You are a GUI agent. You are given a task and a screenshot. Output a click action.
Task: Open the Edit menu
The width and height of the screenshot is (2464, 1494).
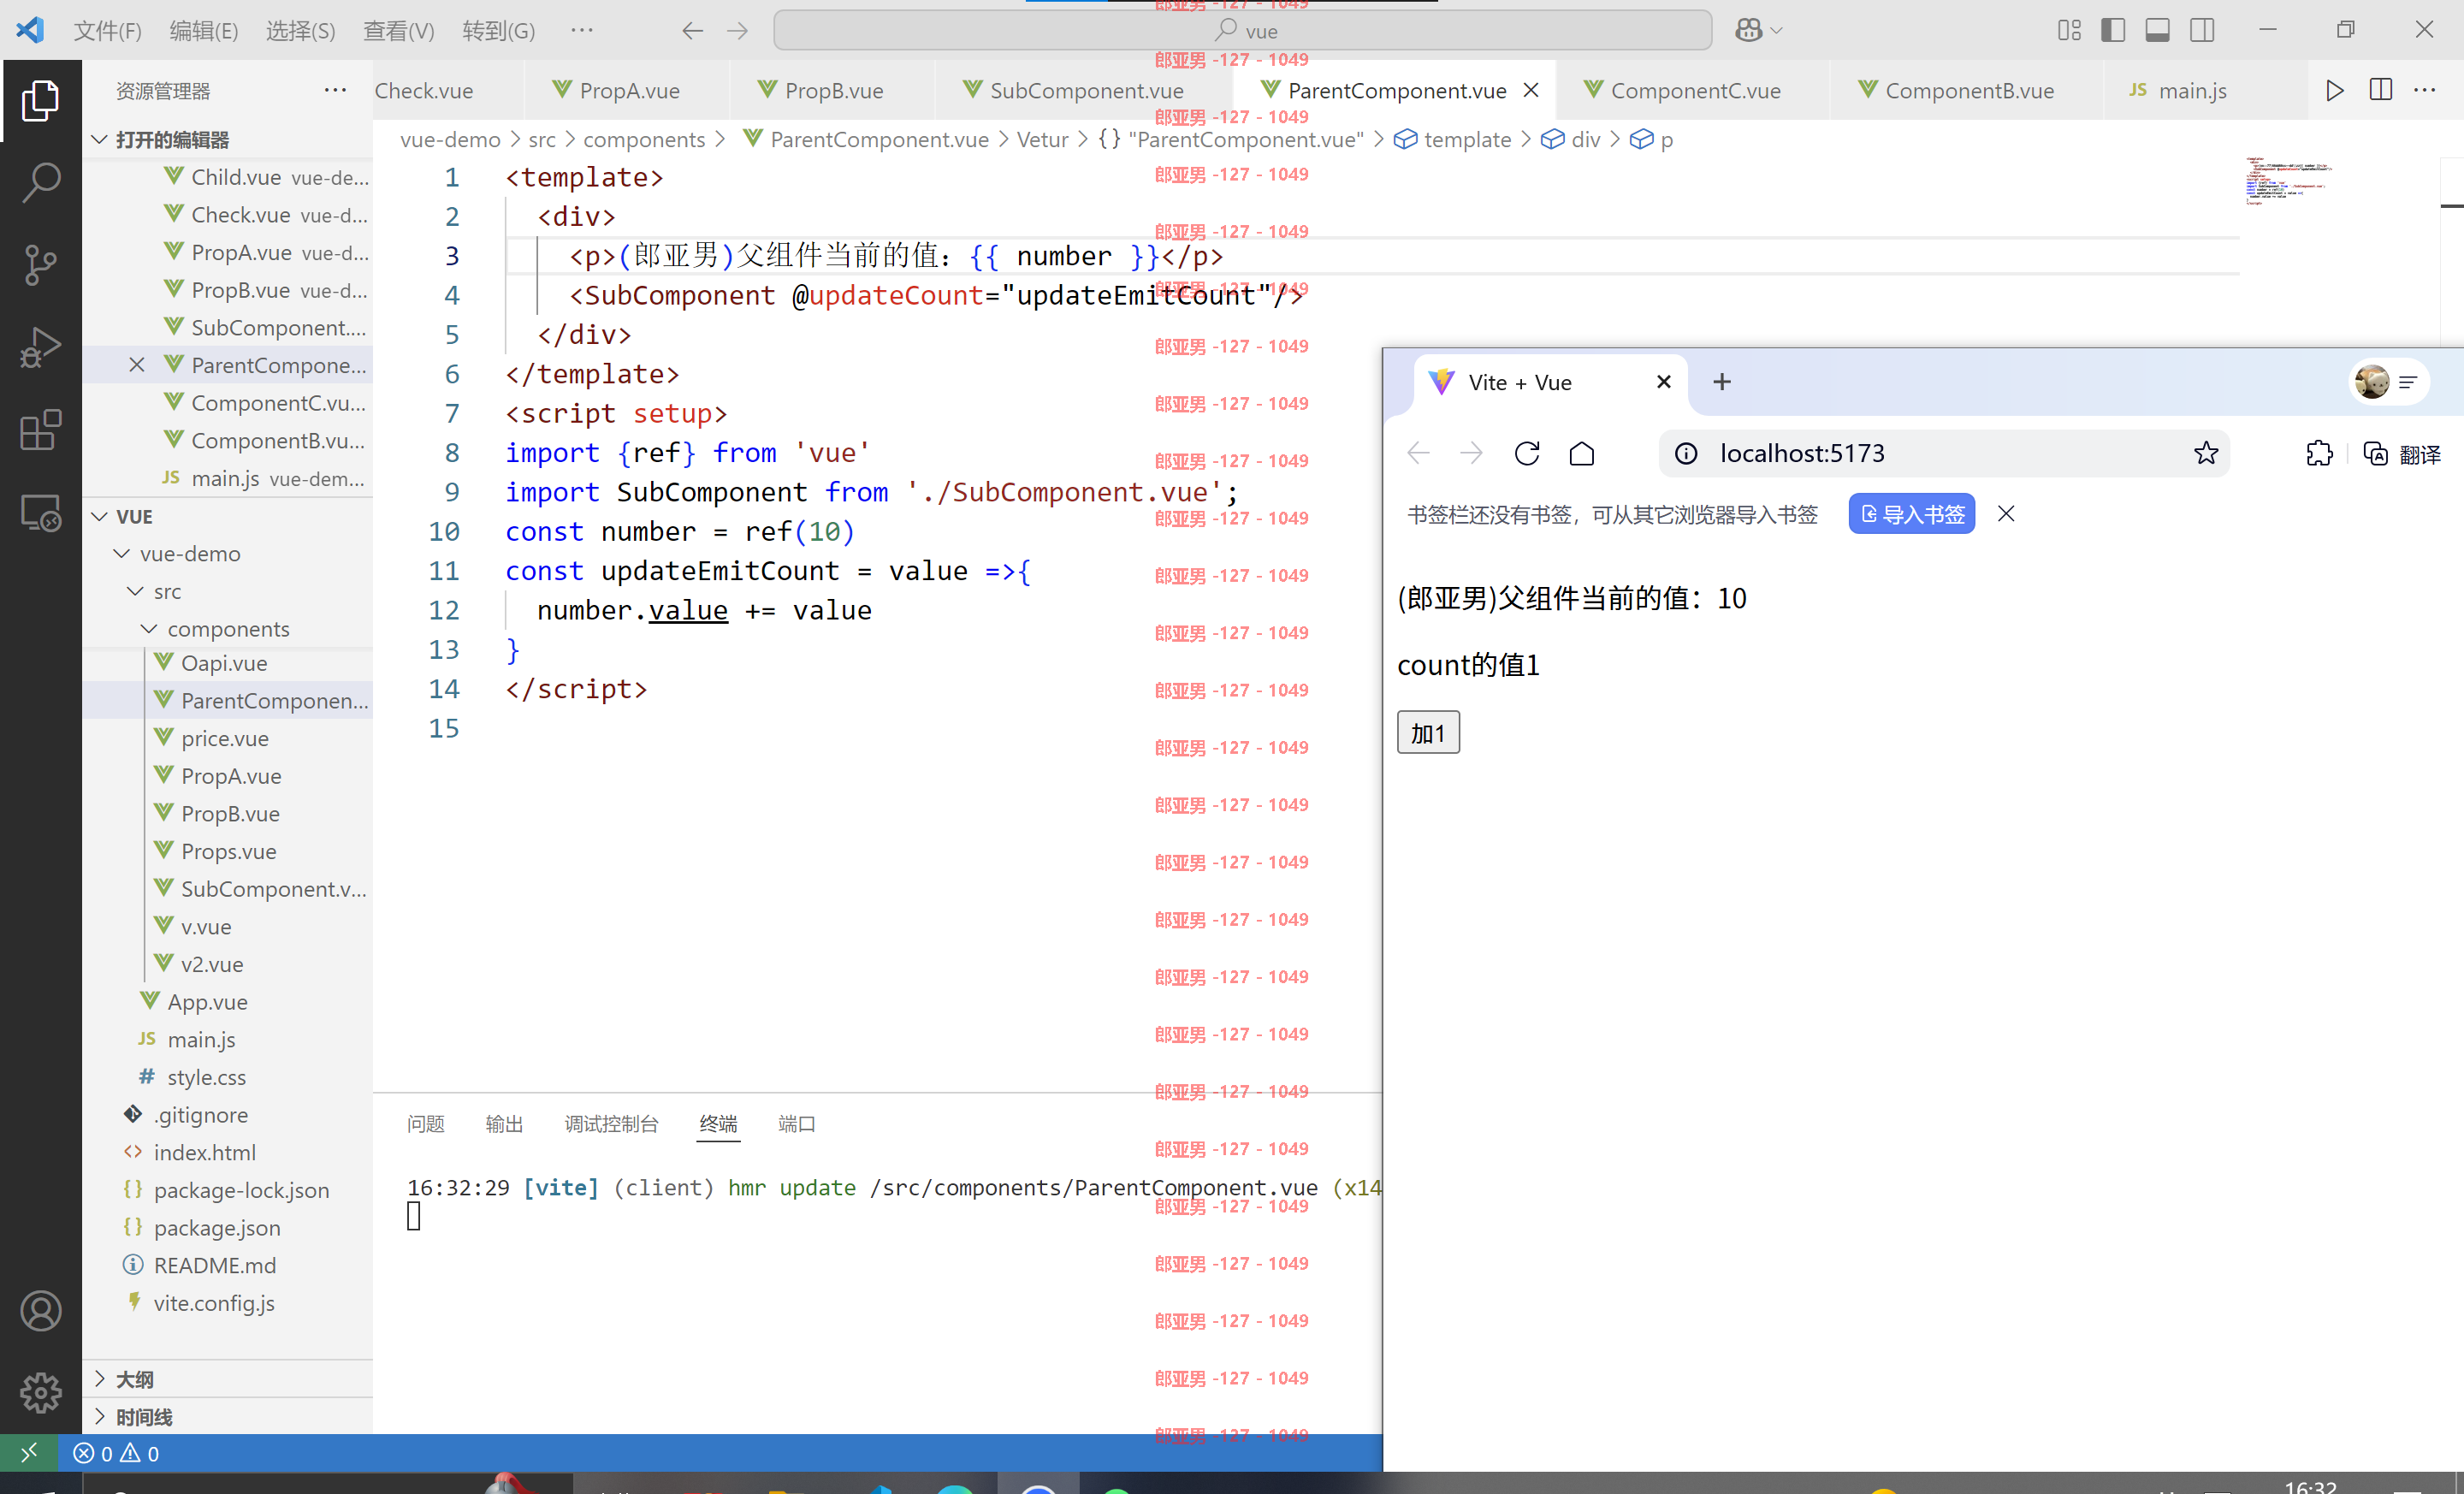pos(203,30)
